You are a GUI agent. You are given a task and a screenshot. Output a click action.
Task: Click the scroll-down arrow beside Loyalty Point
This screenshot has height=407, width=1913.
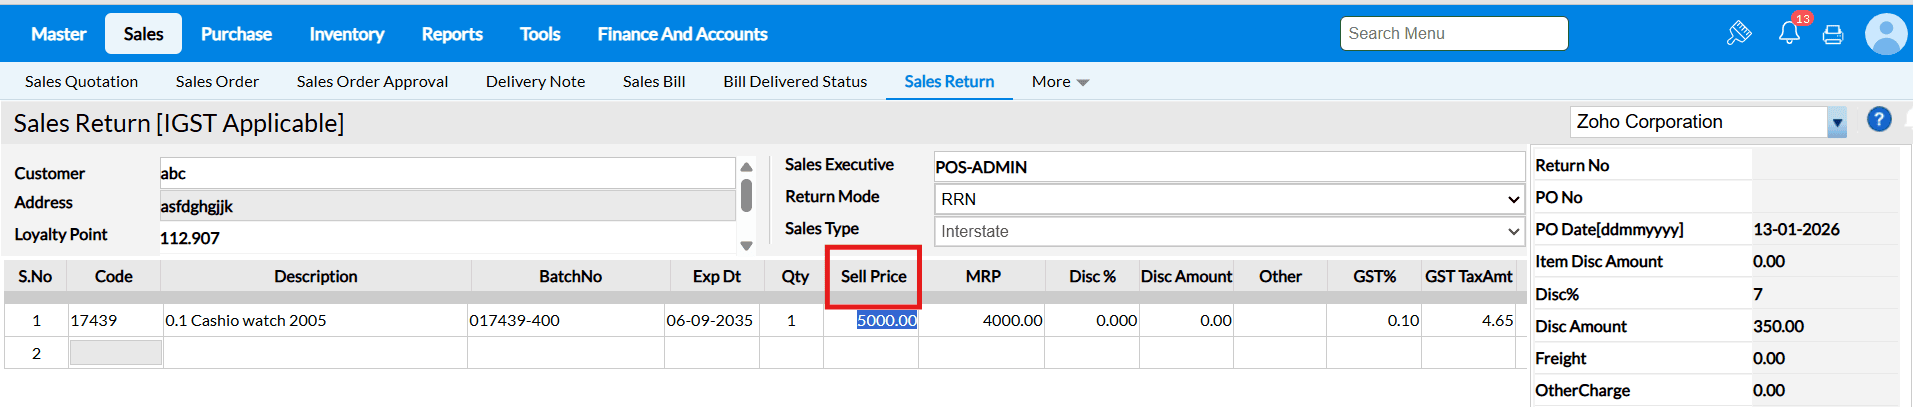(746, 245)
